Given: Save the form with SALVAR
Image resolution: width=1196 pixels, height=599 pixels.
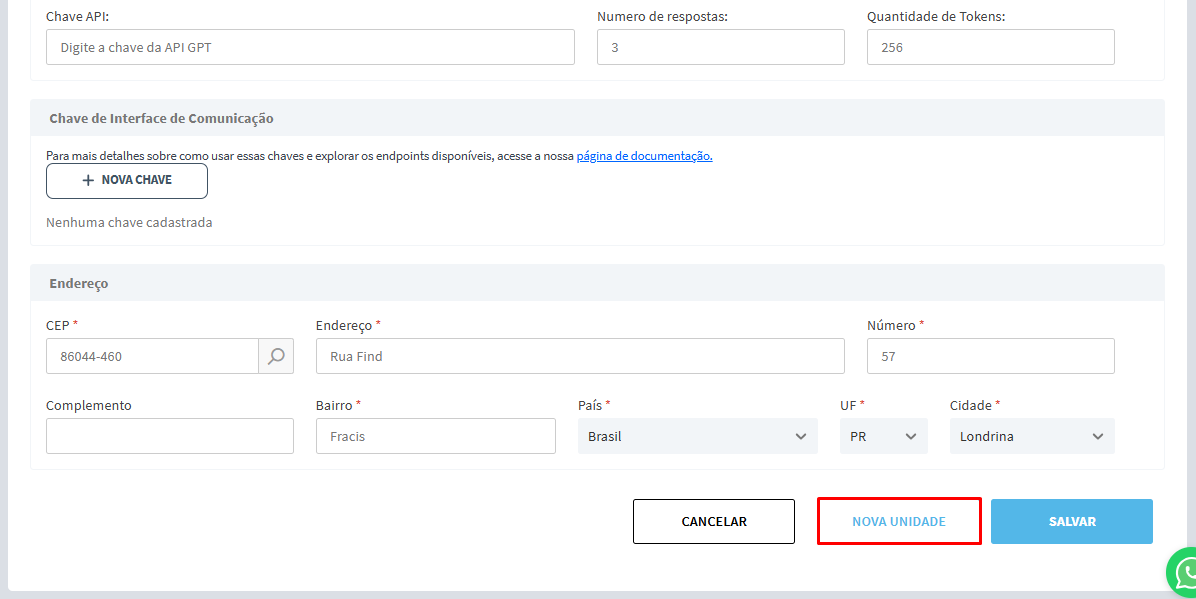Looking at the screenshot, I should click(1072, 521).
